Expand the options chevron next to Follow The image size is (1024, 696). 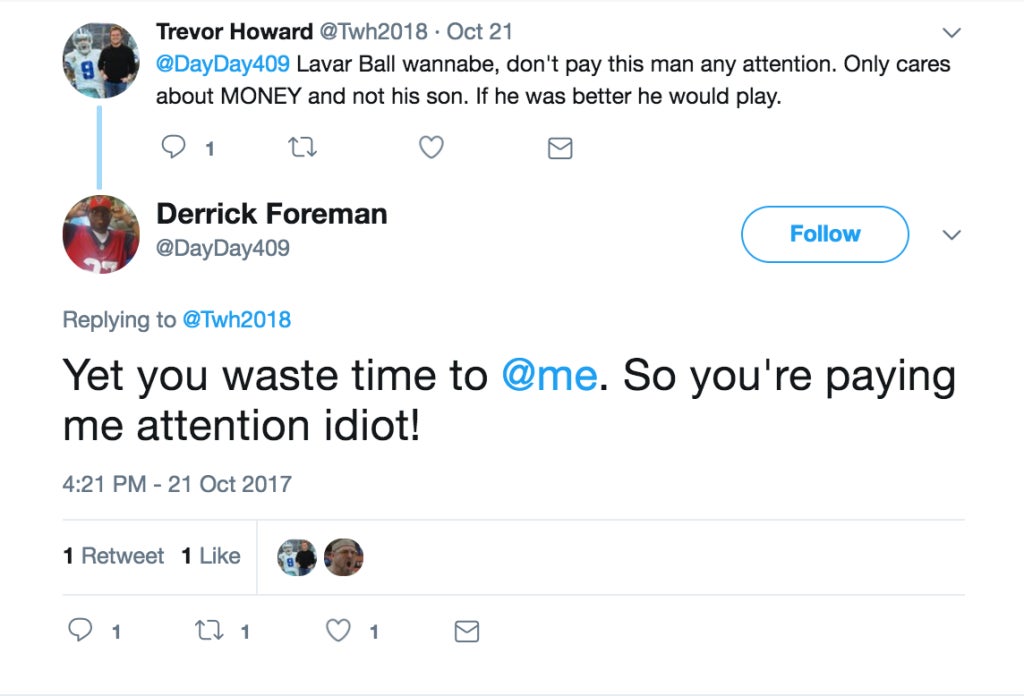[952, 234]
